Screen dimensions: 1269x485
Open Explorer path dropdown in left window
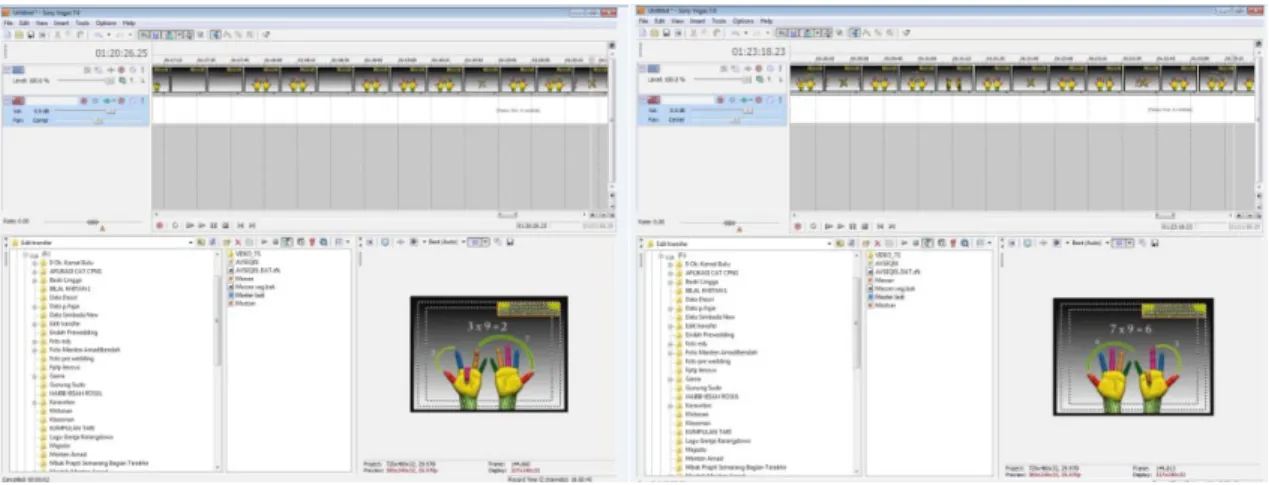pos(191,242)
